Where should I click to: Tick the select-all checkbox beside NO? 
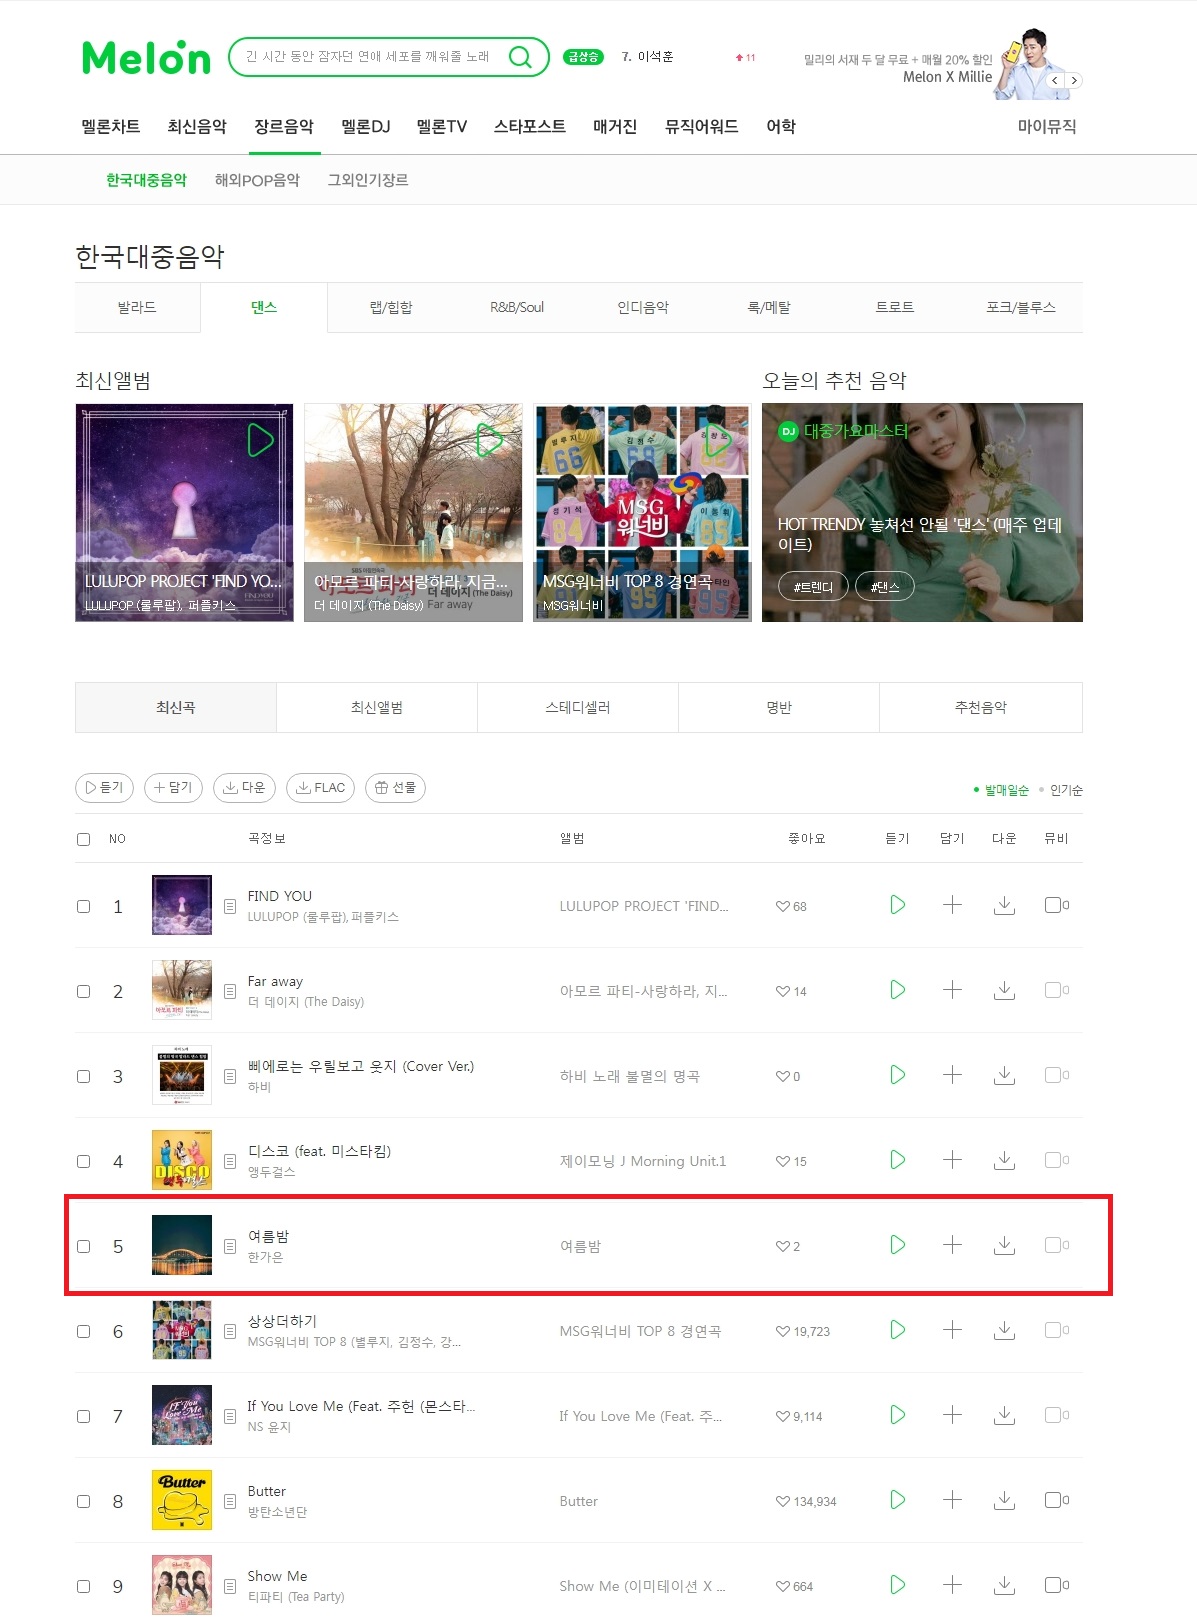click(84, 839)
